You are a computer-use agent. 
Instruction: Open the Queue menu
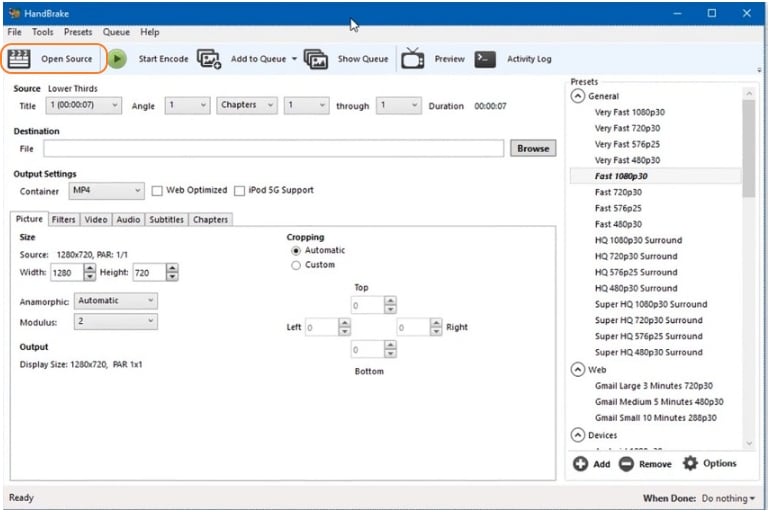pyautogui.click(x=116, y=32)
